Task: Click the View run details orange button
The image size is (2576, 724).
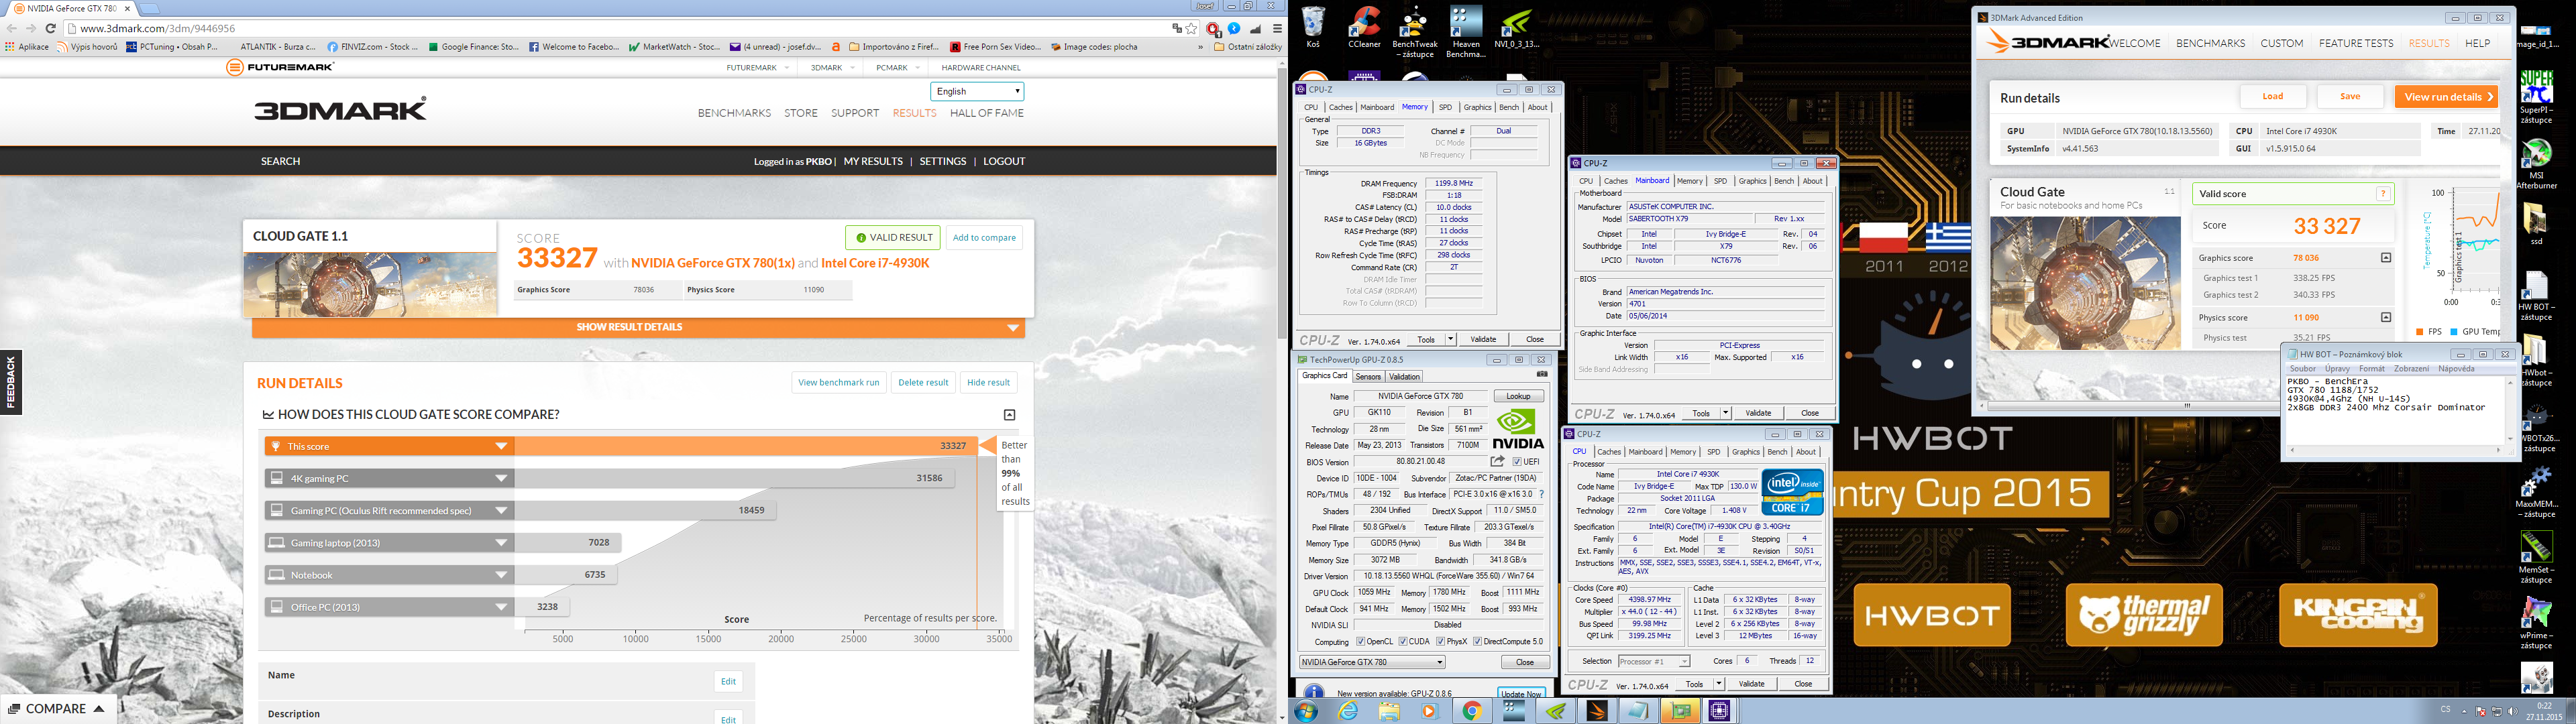Action: coord(2446,97)
